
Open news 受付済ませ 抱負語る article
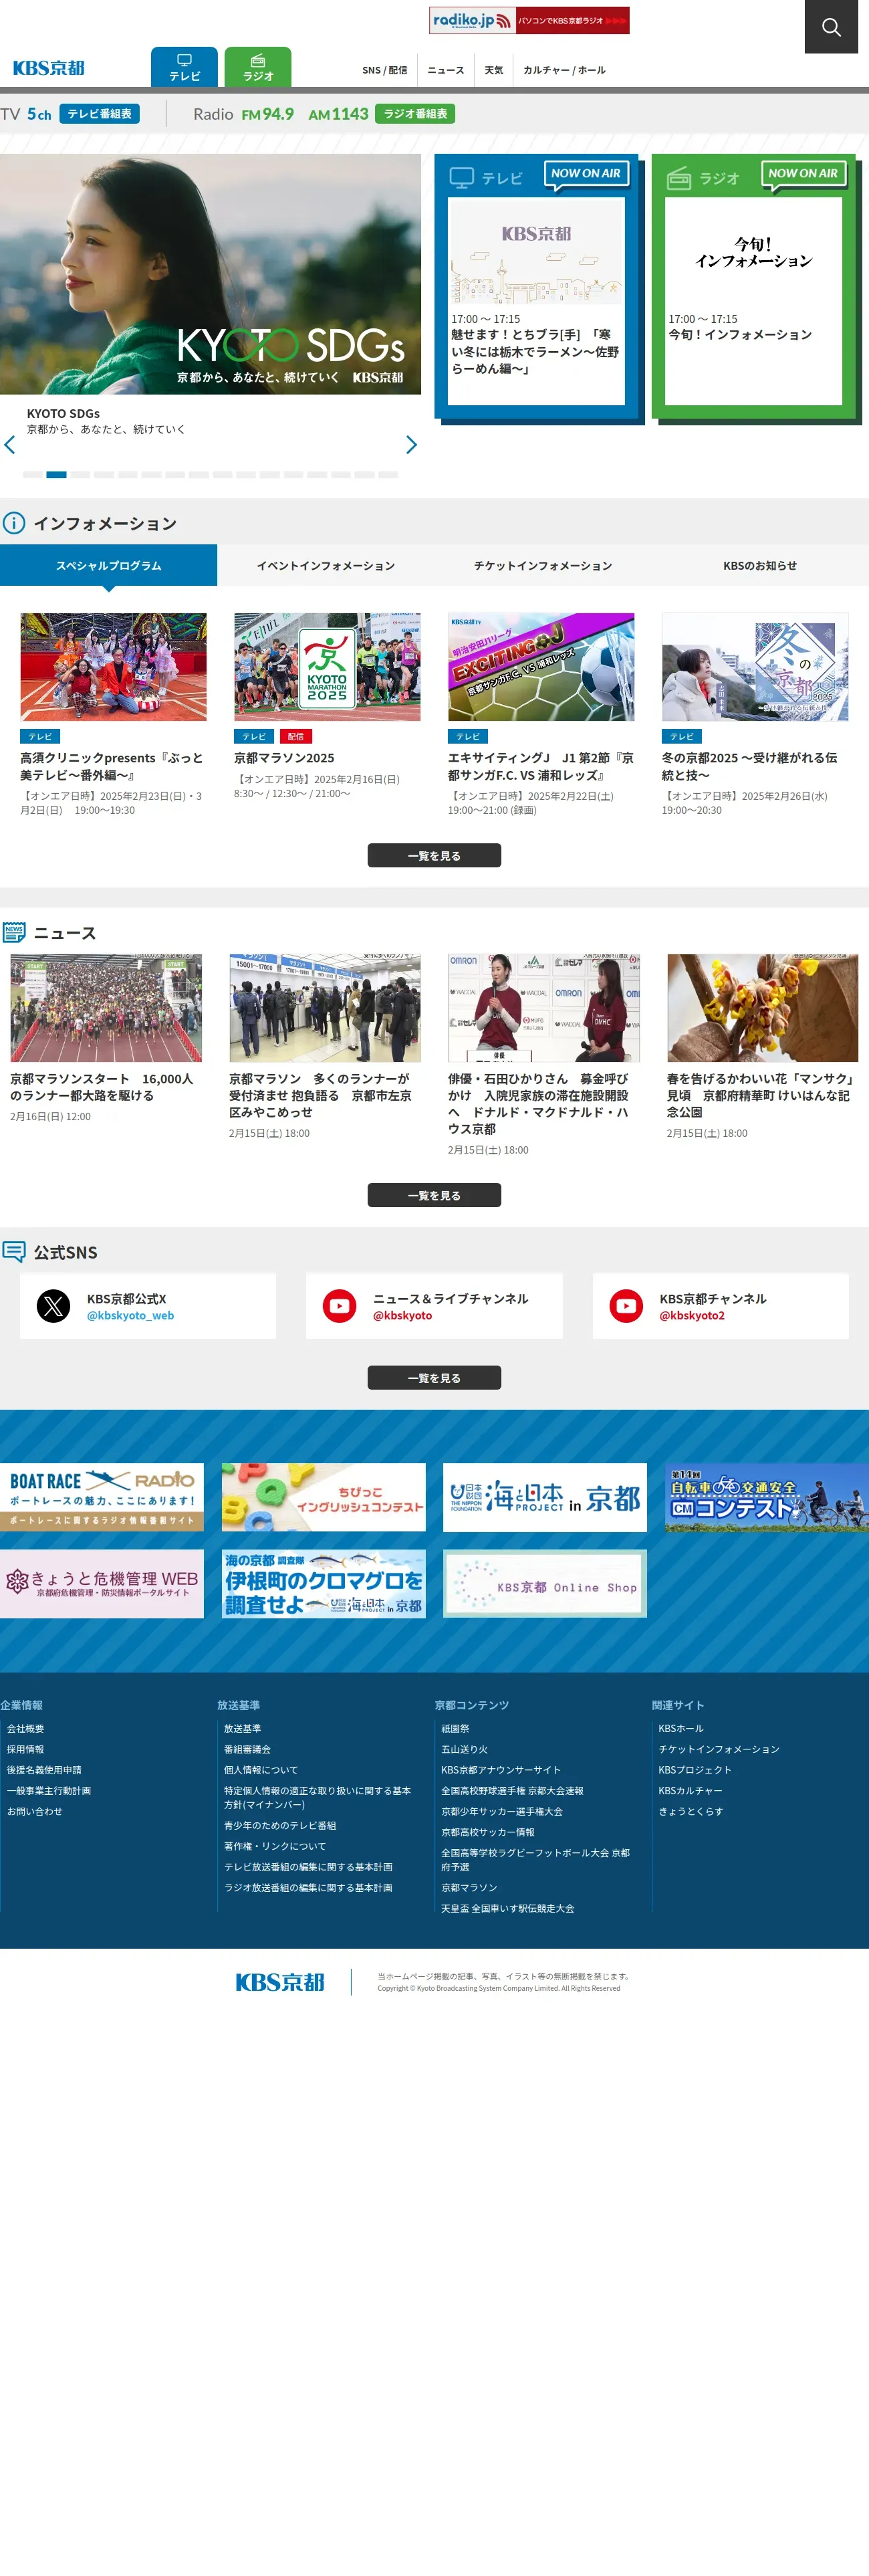(325, 1008)
